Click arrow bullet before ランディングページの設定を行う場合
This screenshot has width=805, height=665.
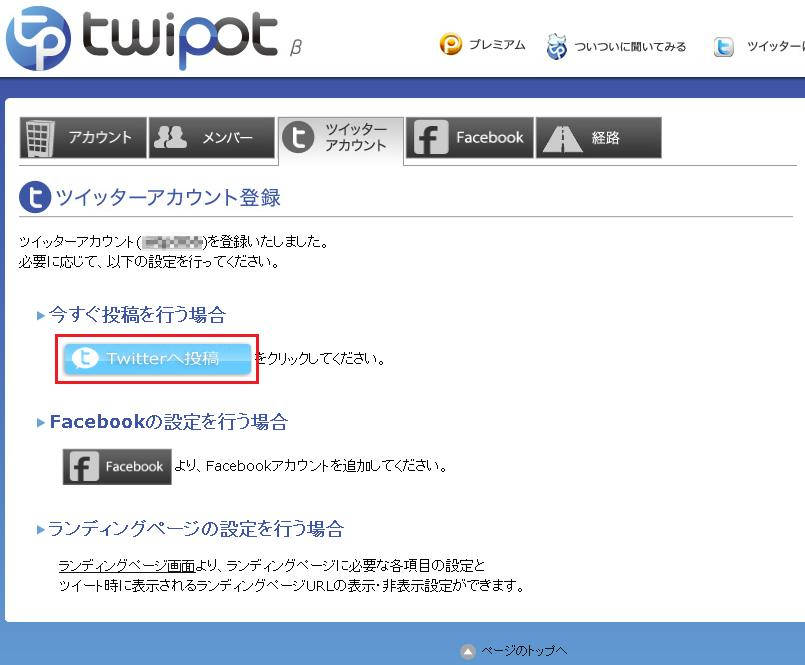pyautogui.click(x=41, y=529)
